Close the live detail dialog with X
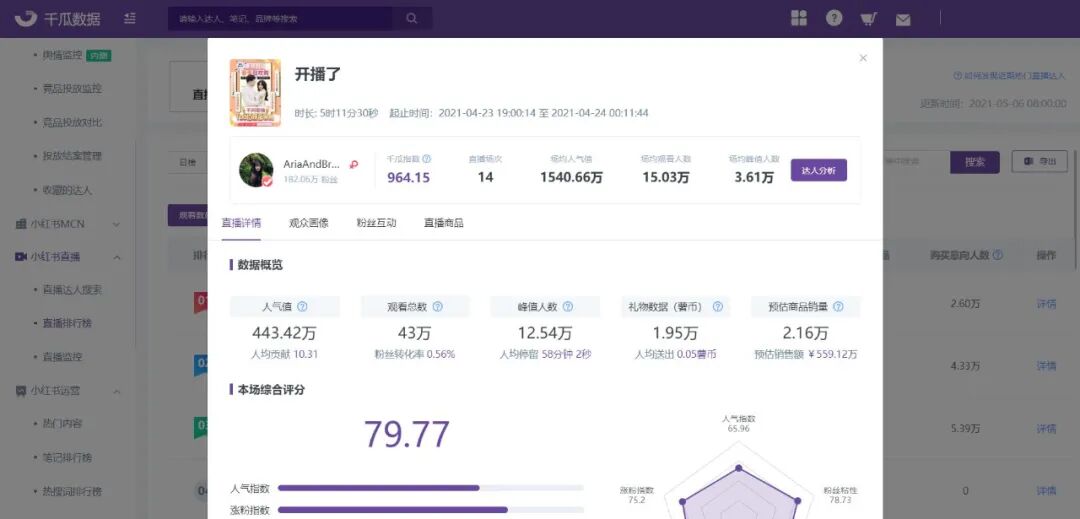 click(863, 58)
